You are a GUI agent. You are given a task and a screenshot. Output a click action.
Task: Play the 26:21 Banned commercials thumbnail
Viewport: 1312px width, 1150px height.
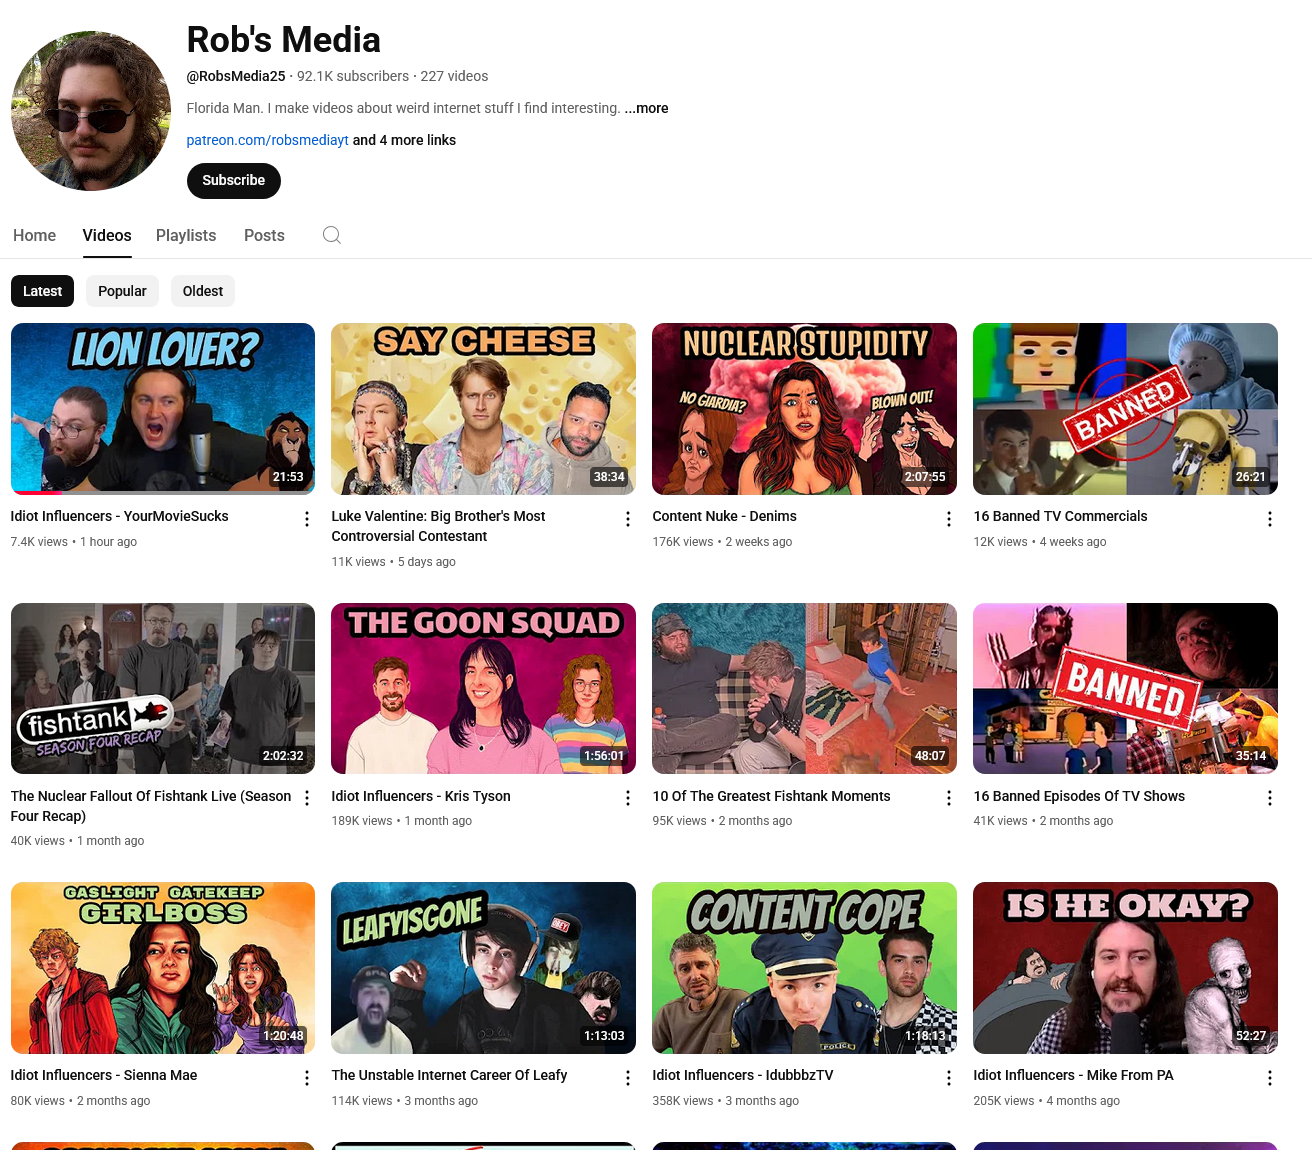(x=1126, y=408)
